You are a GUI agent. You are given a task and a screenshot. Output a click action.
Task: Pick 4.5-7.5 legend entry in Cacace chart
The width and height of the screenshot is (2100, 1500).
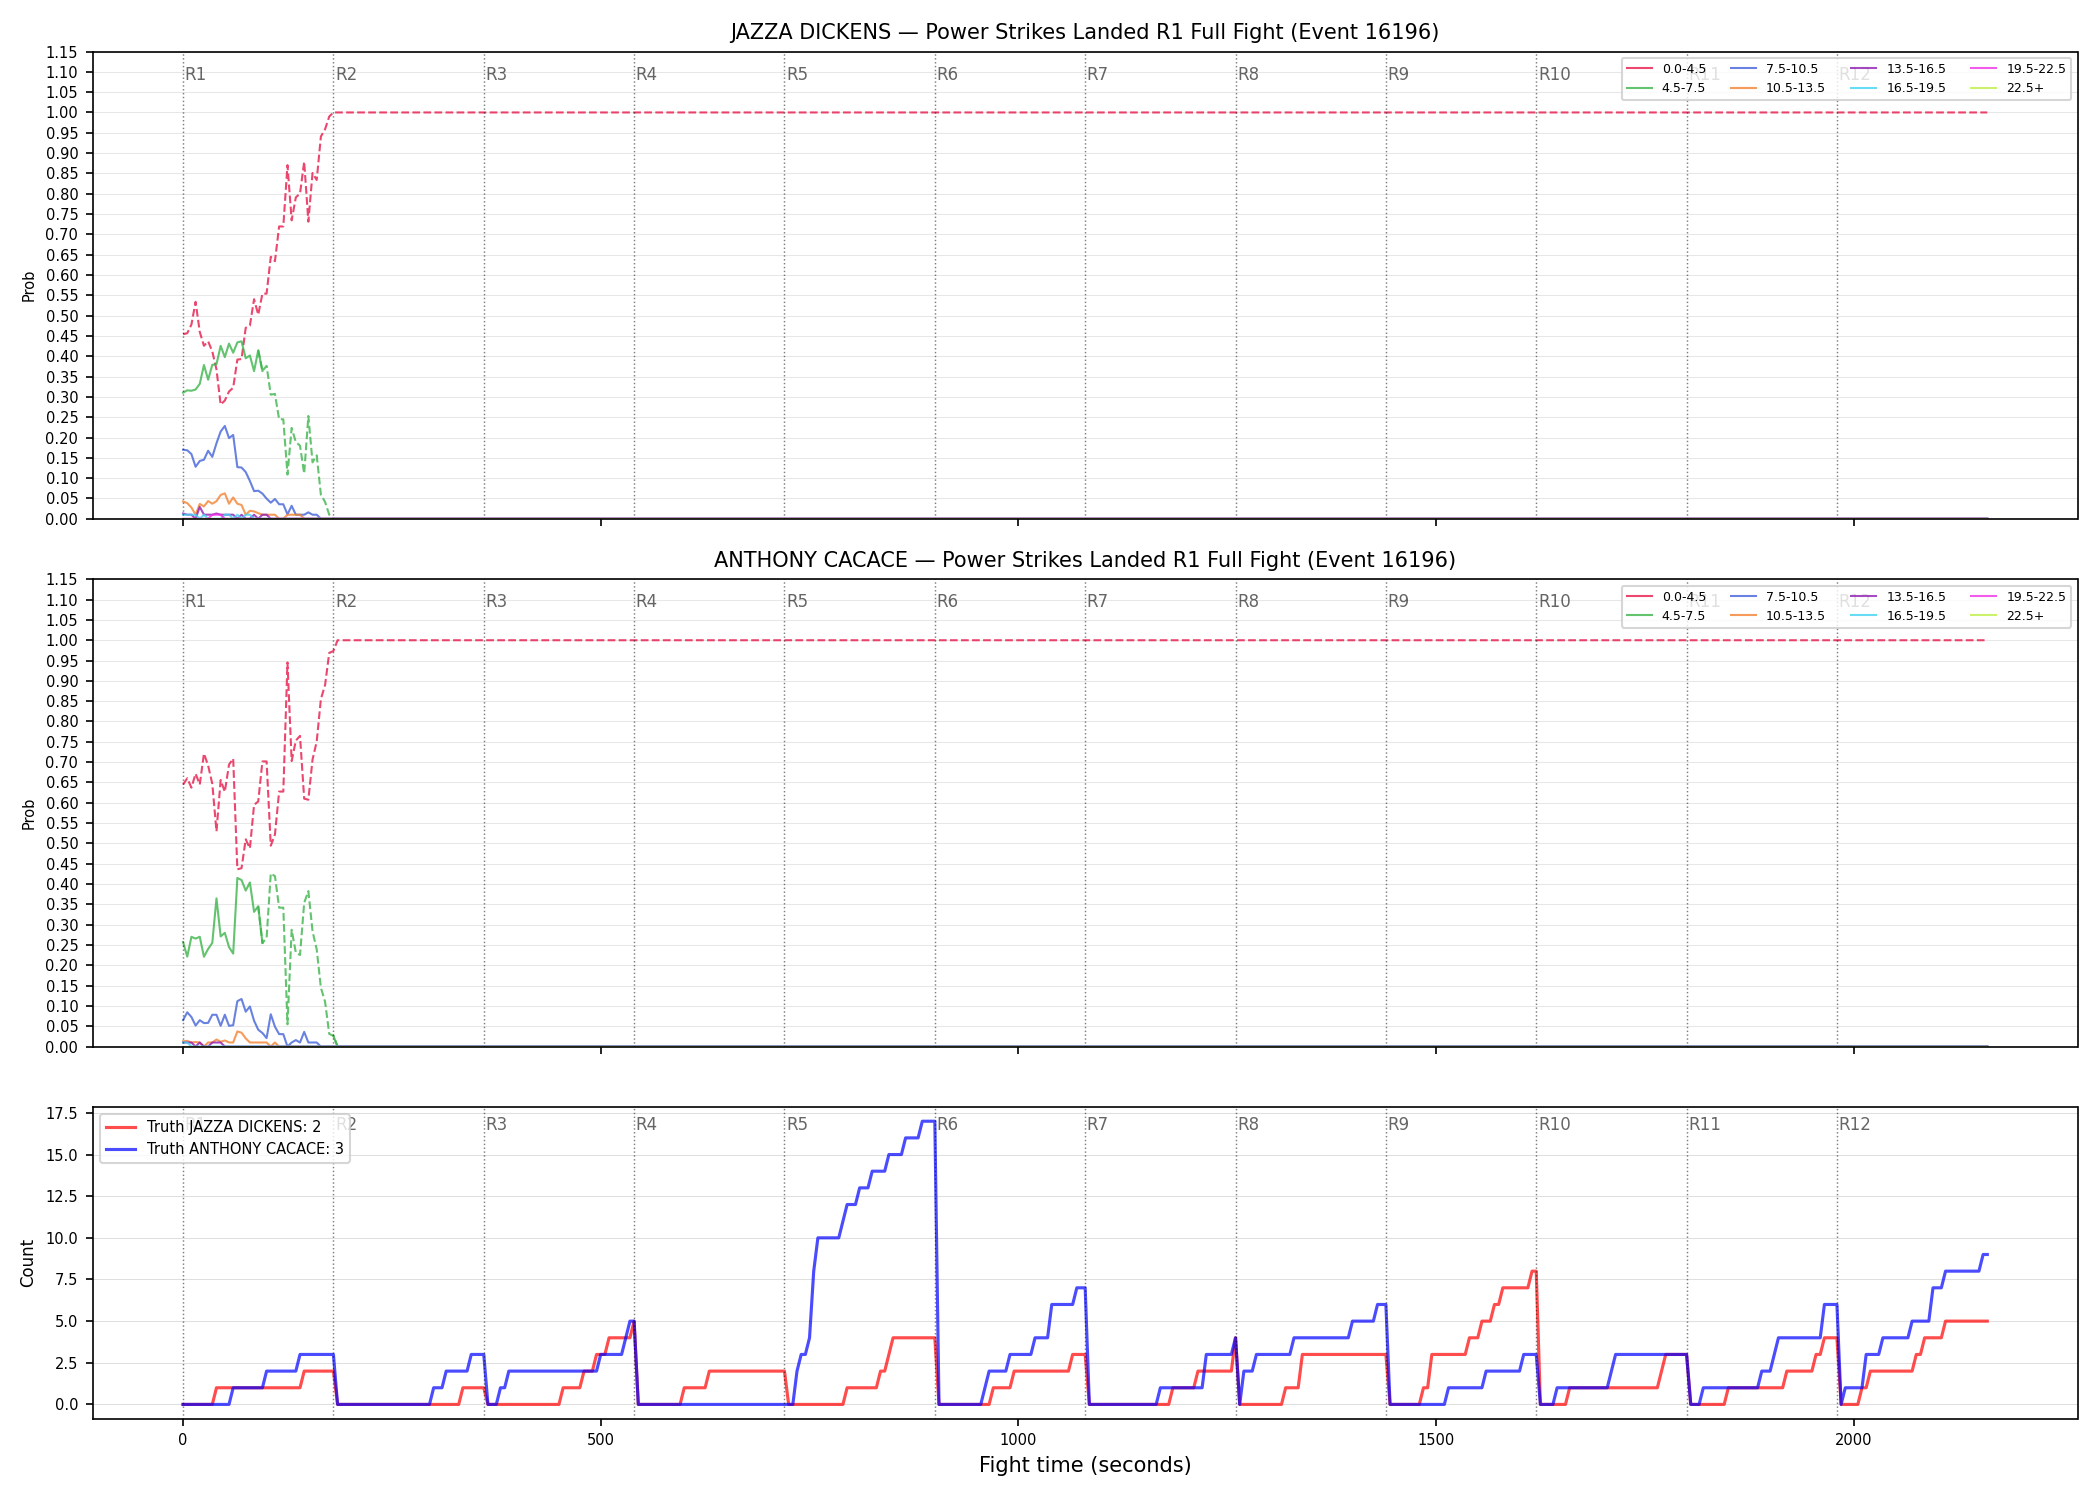(1666, 616)
